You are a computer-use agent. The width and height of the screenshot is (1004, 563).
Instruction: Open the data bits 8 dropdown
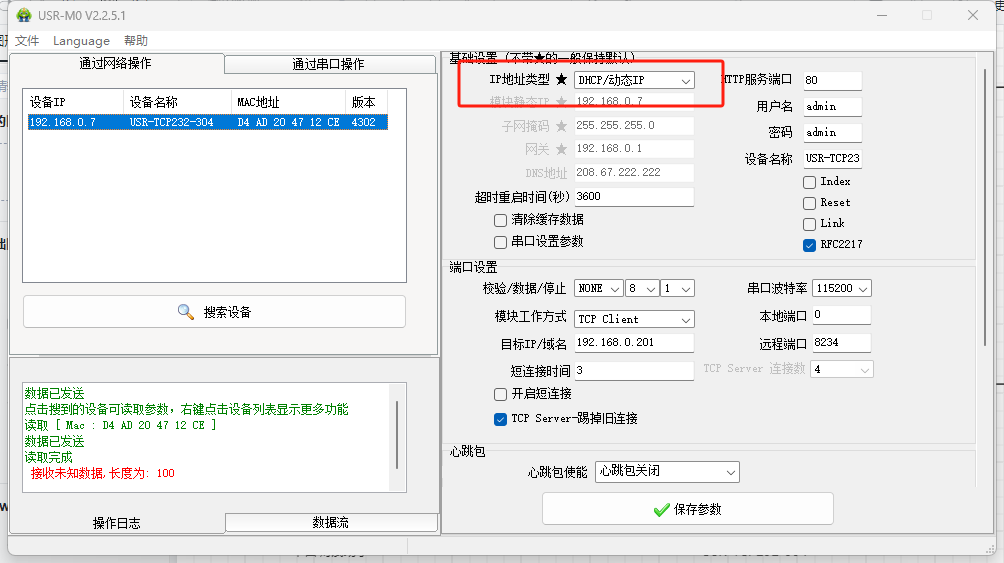(x=642, y=289)
